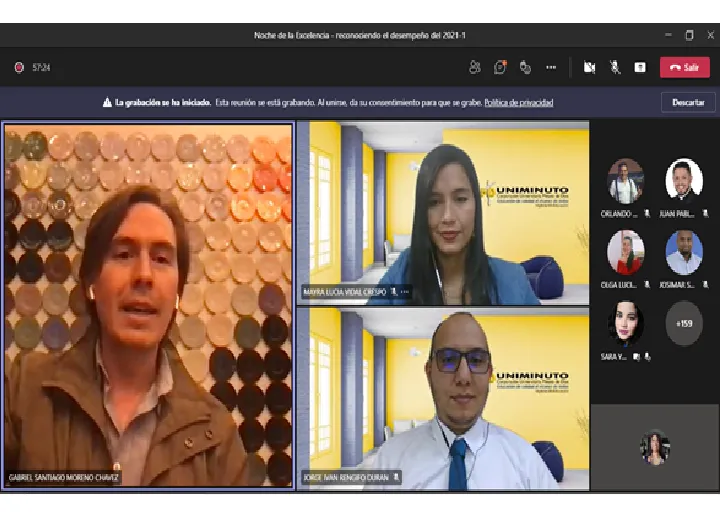720x528 pixels.
Task: Click Olga Lucia participant avatar
Action: pyautogui.click(x=625, y=253)
